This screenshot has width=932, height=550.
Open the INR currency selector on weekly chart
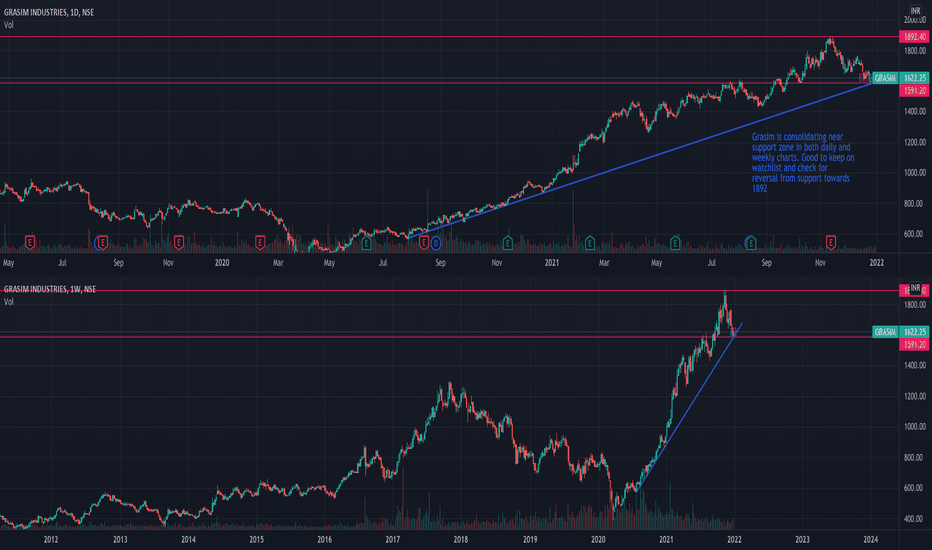point(915,288)
